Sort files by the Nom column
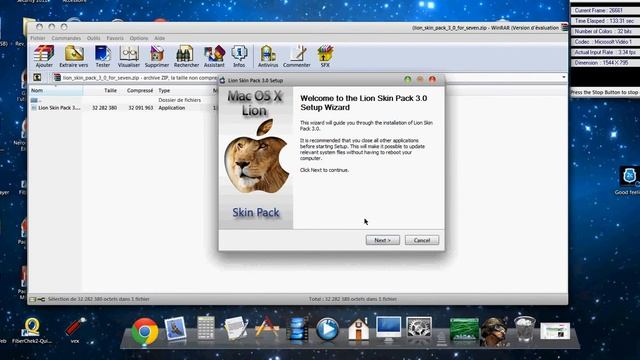The image size is (640, 360). [x=56, y=90]
